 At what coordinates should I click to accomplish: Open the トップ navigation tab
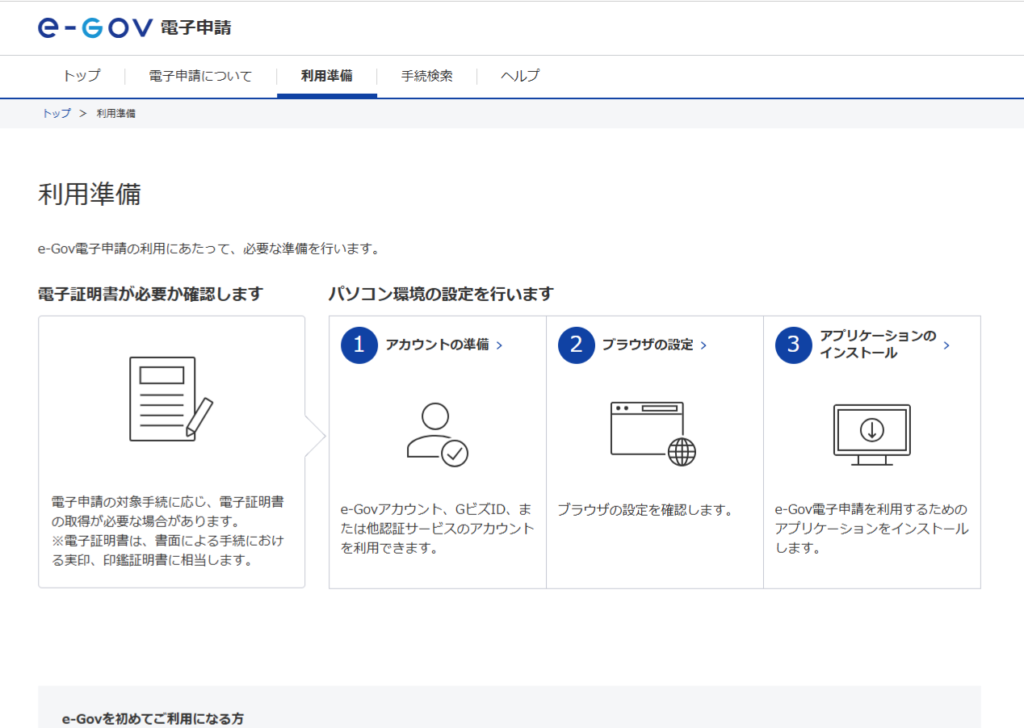81,76
